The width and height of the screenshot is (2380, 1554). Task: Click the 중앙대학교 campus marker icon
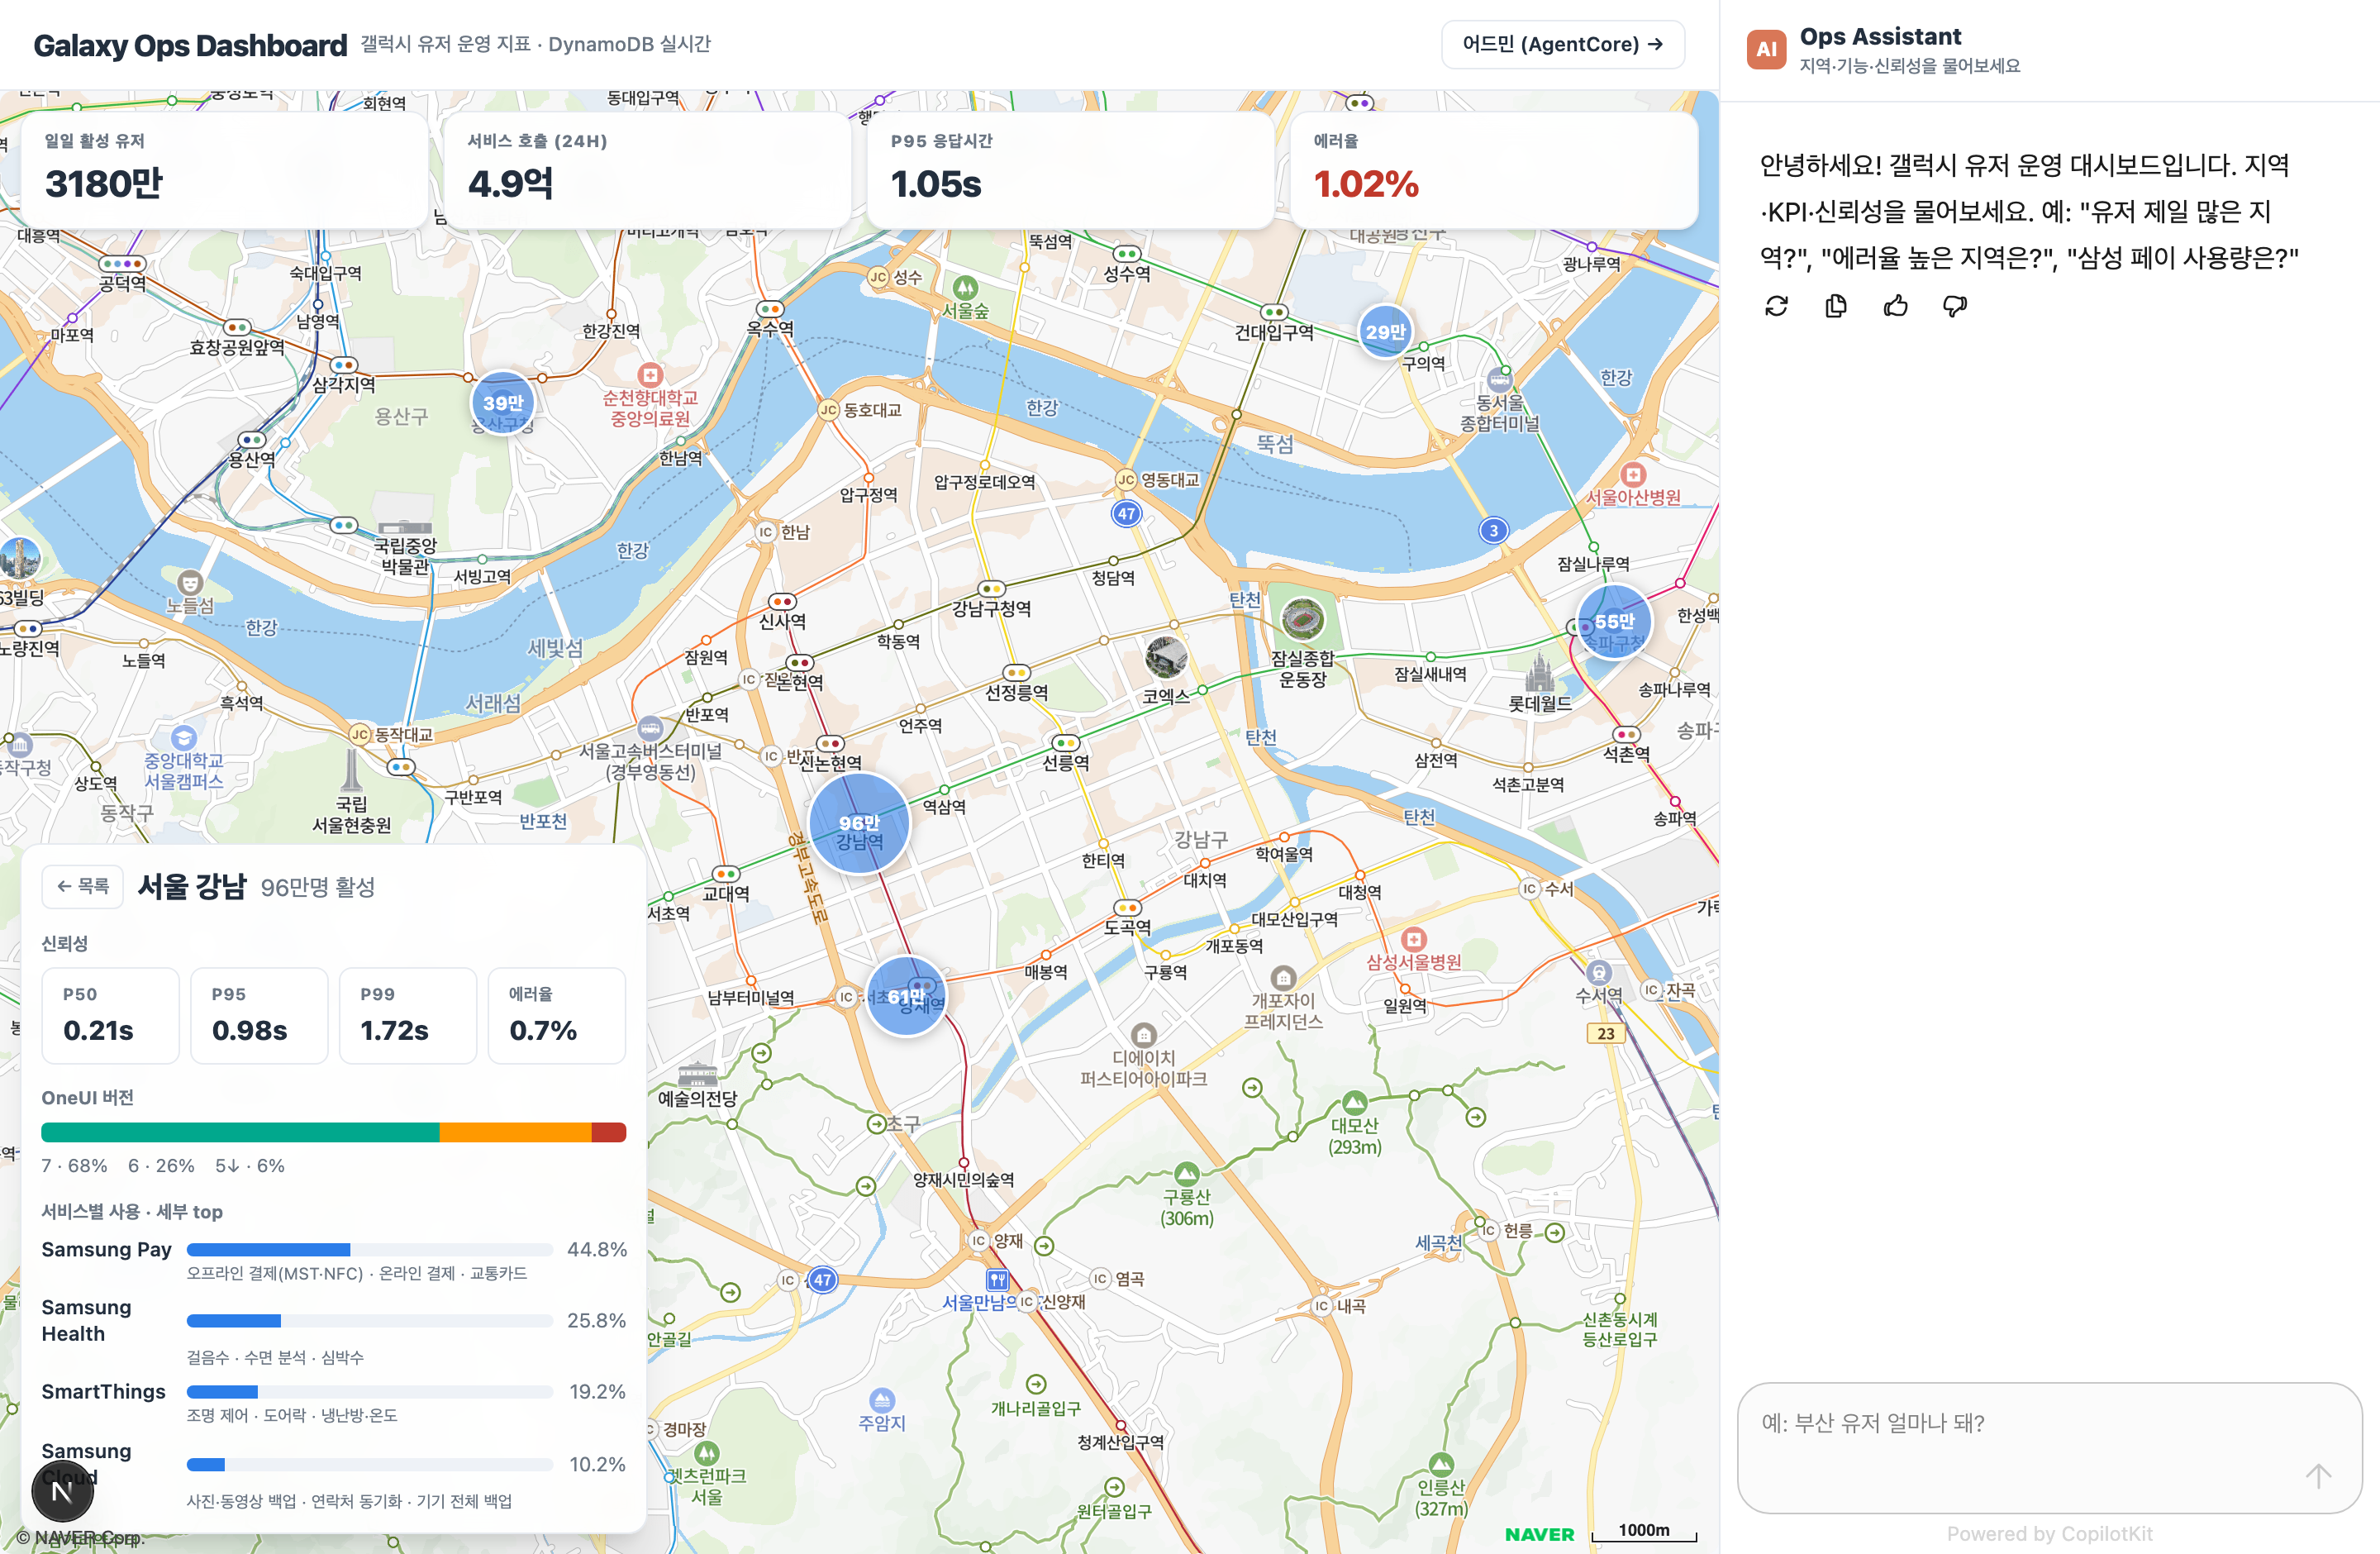183,738
